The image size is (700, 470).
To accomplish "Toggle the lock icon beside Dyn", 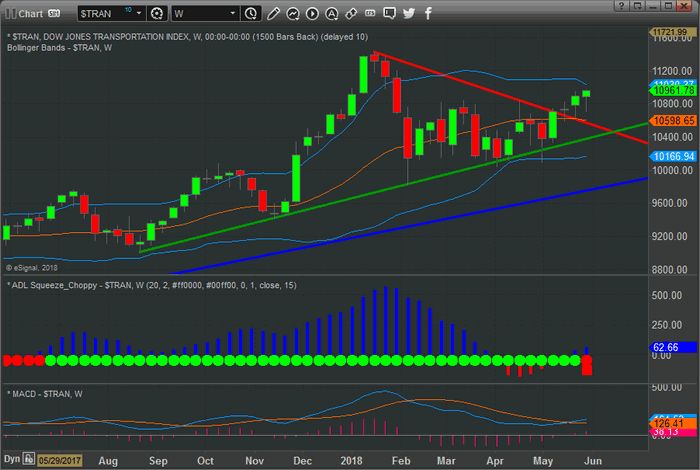I will (x=30, y=460).
